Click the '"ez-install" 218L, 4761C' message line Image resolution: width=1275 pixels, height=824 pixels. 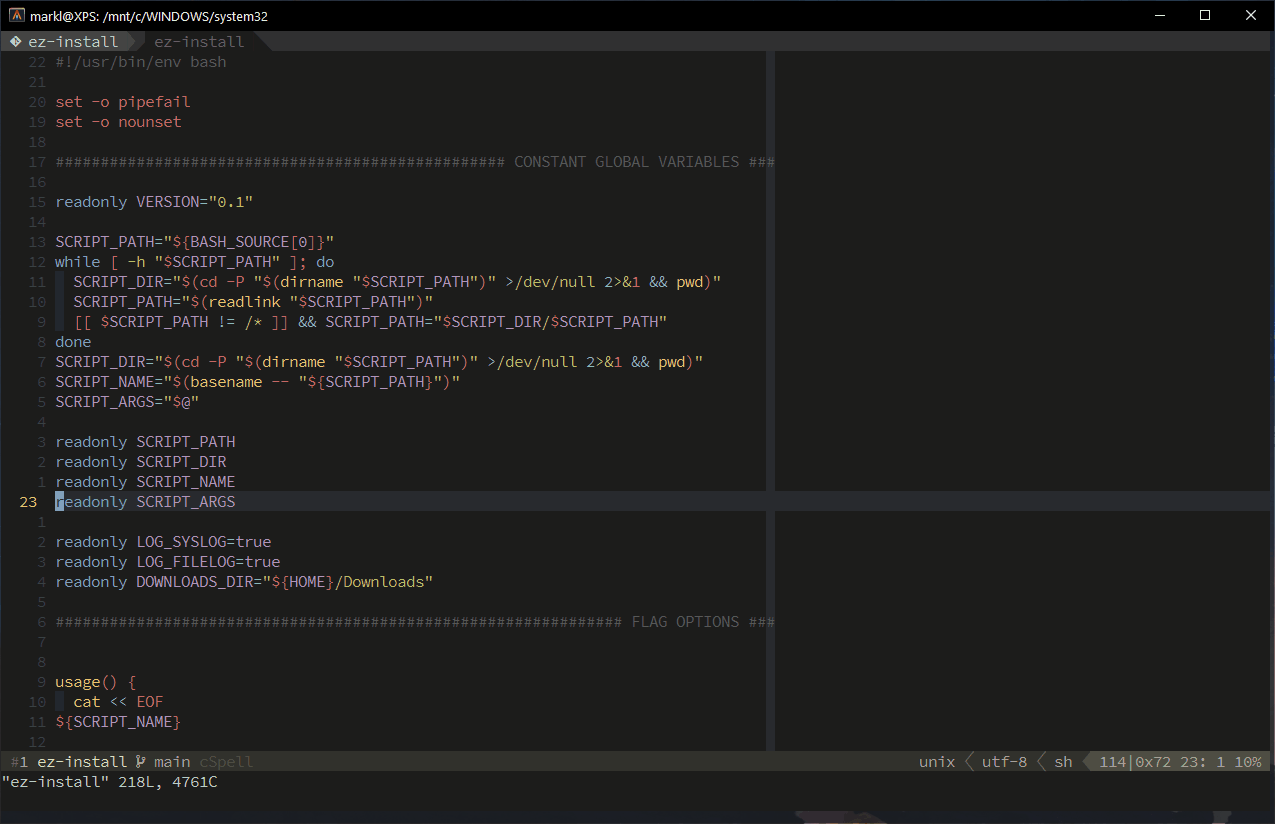110,782
